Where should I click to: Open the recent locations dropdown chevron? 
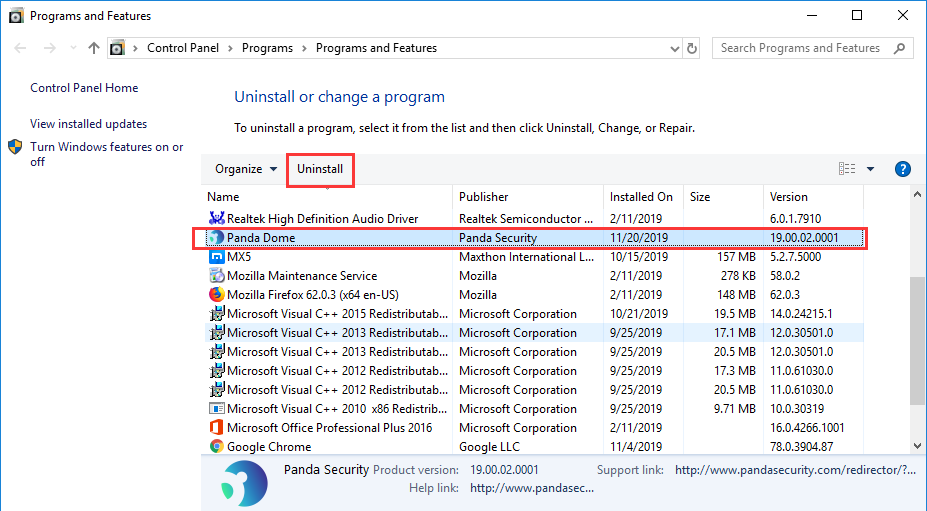click(73, 48)
